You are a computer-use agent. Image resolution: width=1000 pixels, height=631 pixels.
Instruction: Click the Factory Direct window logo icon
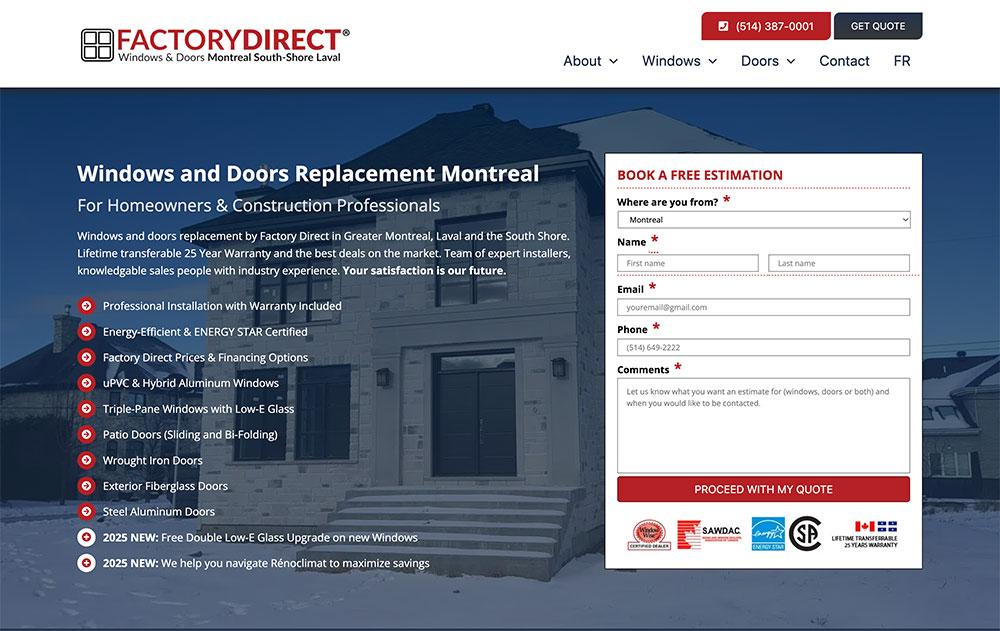tap(98, 45)
